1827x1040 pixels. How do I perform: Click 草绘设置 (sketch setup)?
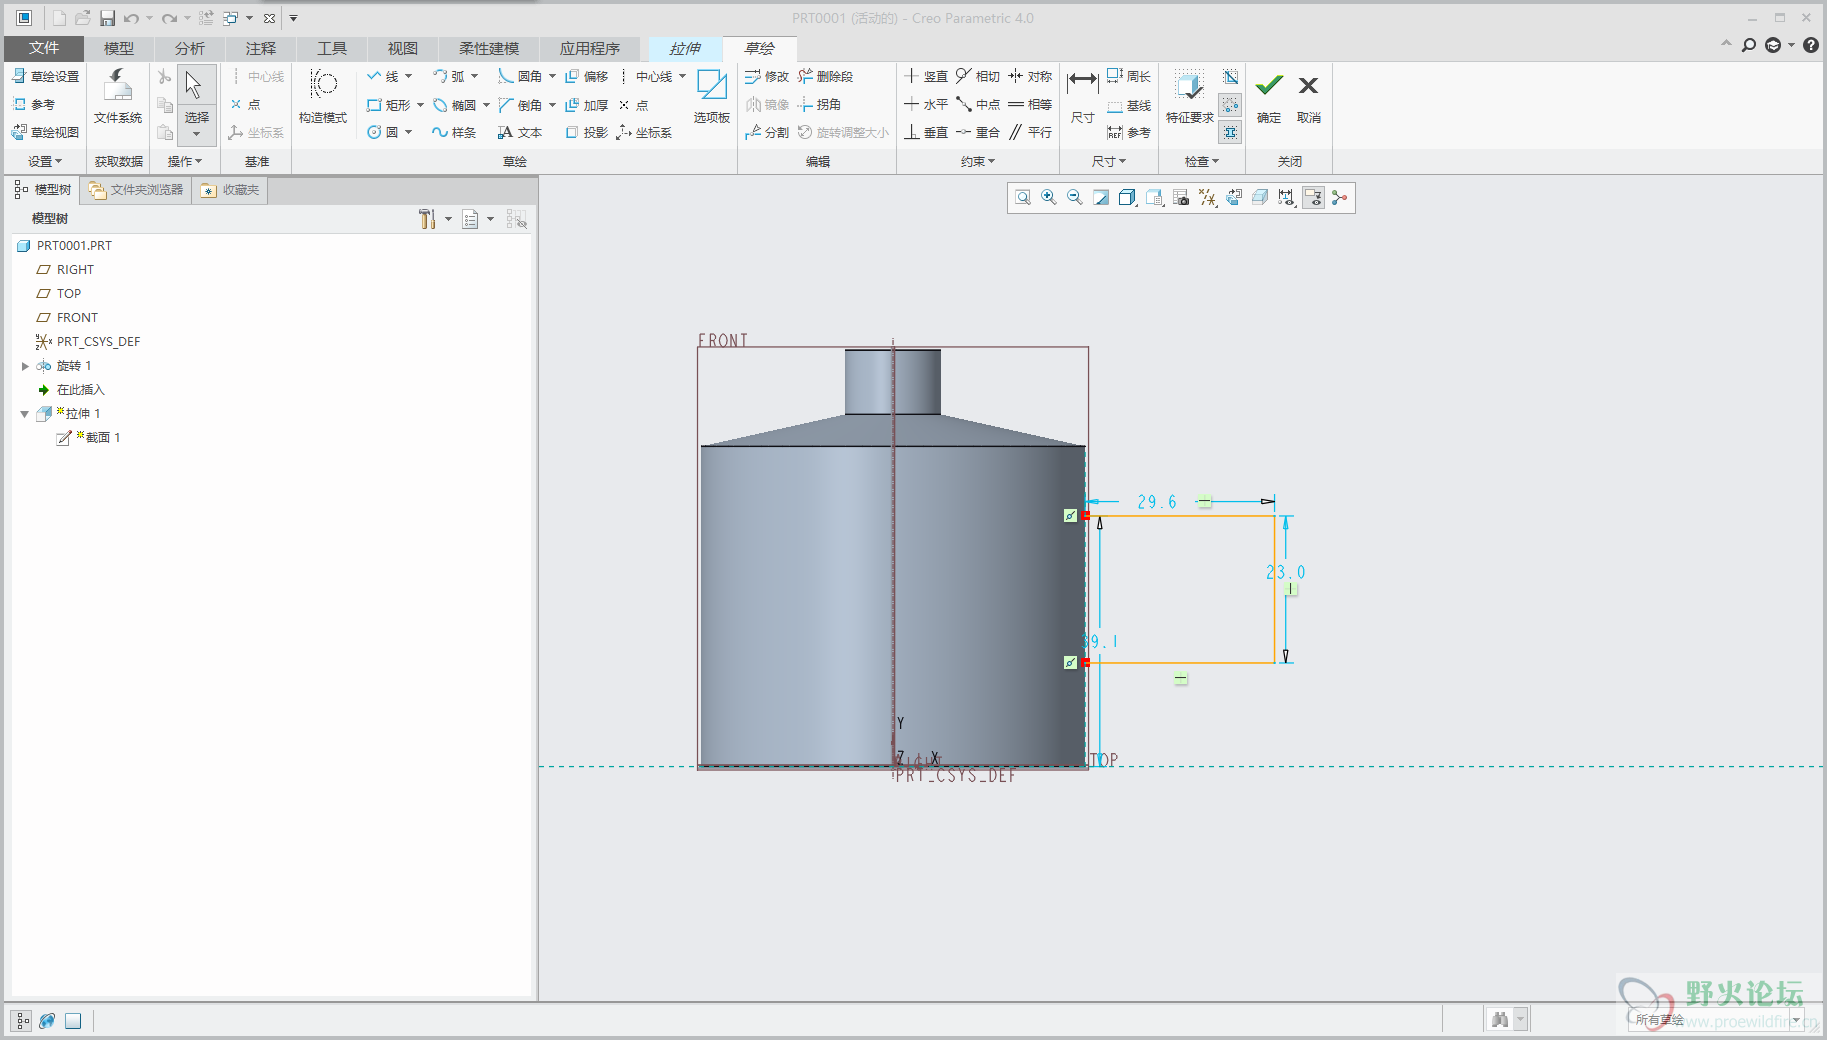(x=46, y=77)
